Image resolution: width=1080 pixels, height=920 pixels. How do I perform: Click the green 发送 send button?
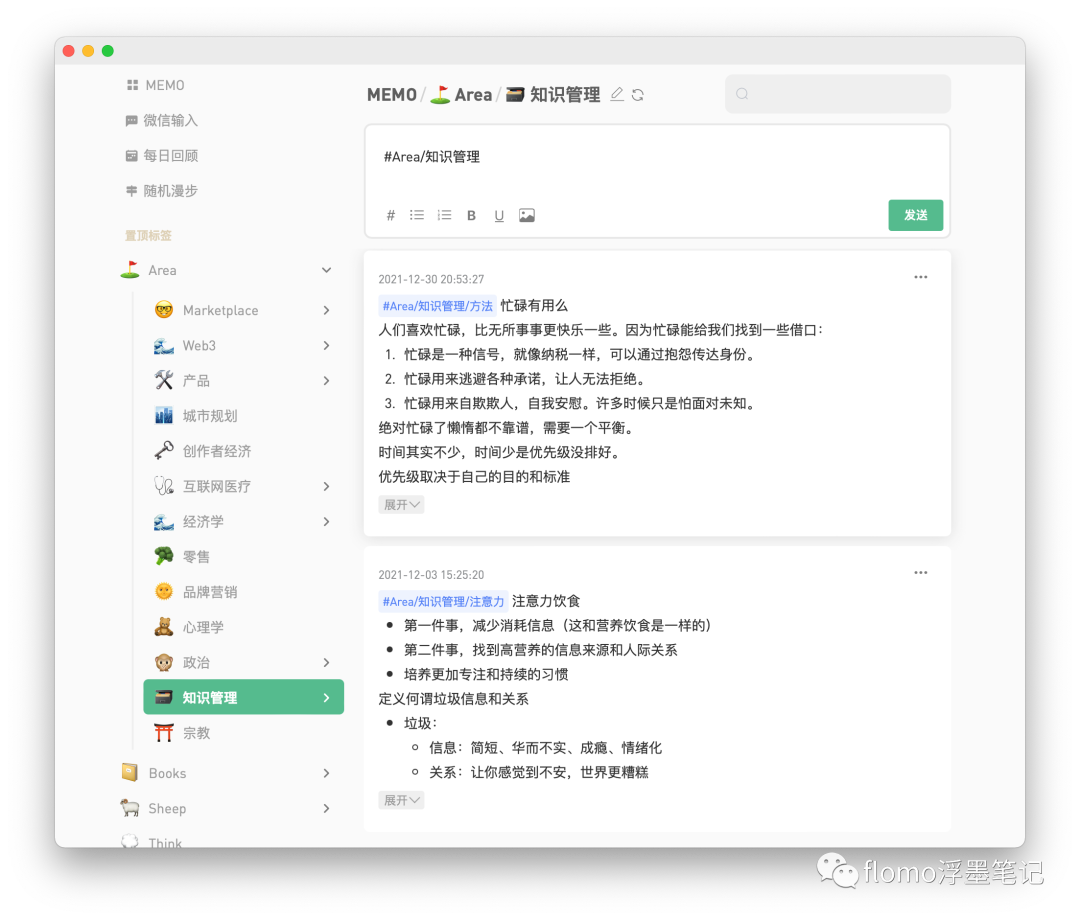pyautogui.click(x=915, y=215)
